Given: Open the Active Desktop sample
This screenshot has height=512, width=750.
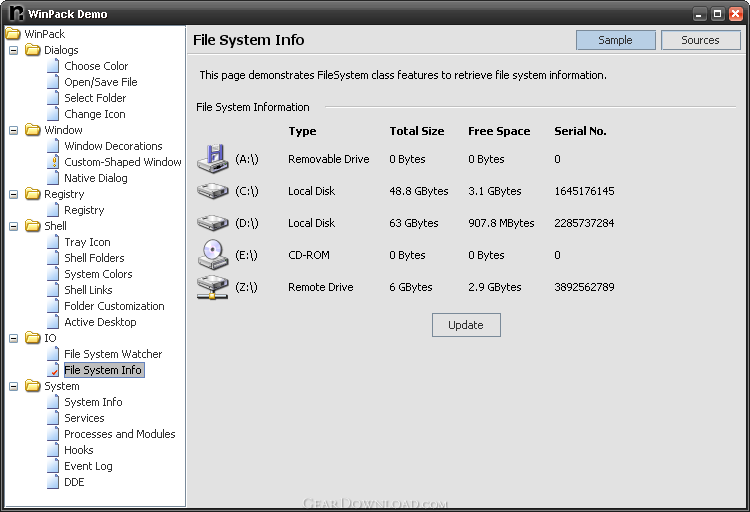Looking at the screenshot, I should [100, 322].
